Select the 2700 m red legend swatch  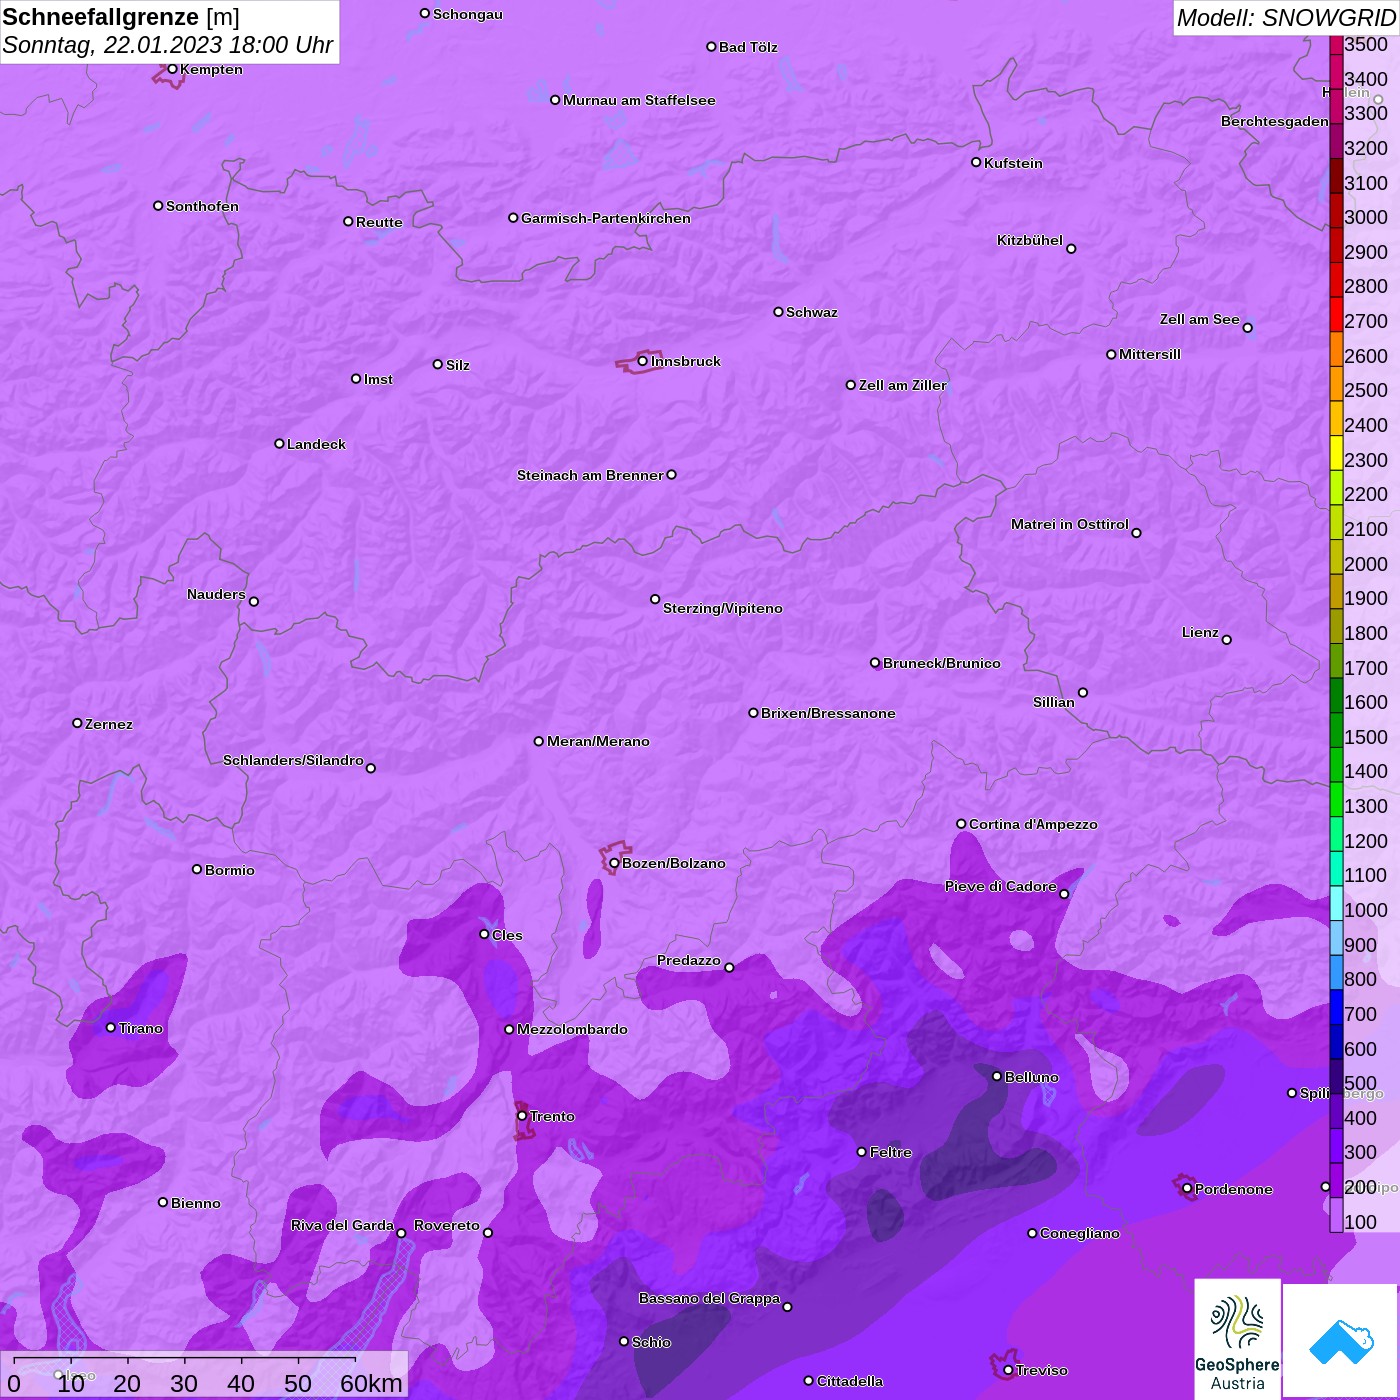click(x=1336, y=314)
